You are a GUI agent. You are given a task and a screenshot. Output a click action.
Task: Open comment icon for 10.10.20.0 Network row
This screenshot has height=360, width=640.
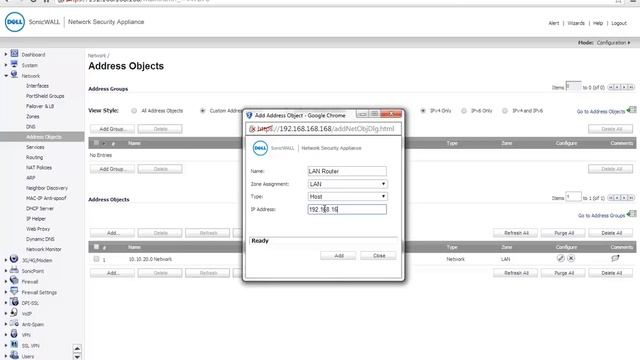tap(615, 258)
